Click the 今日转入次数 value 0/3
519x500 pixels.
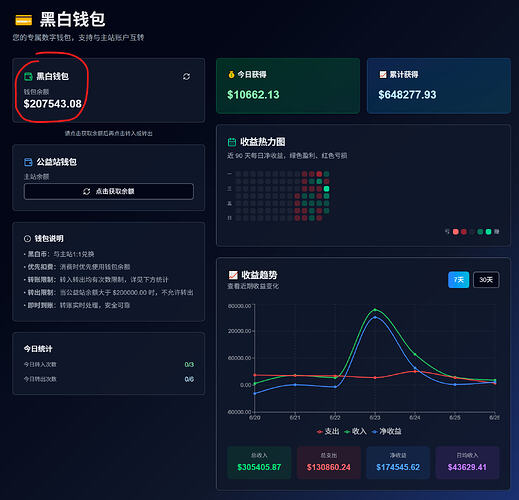click(189, 365)
